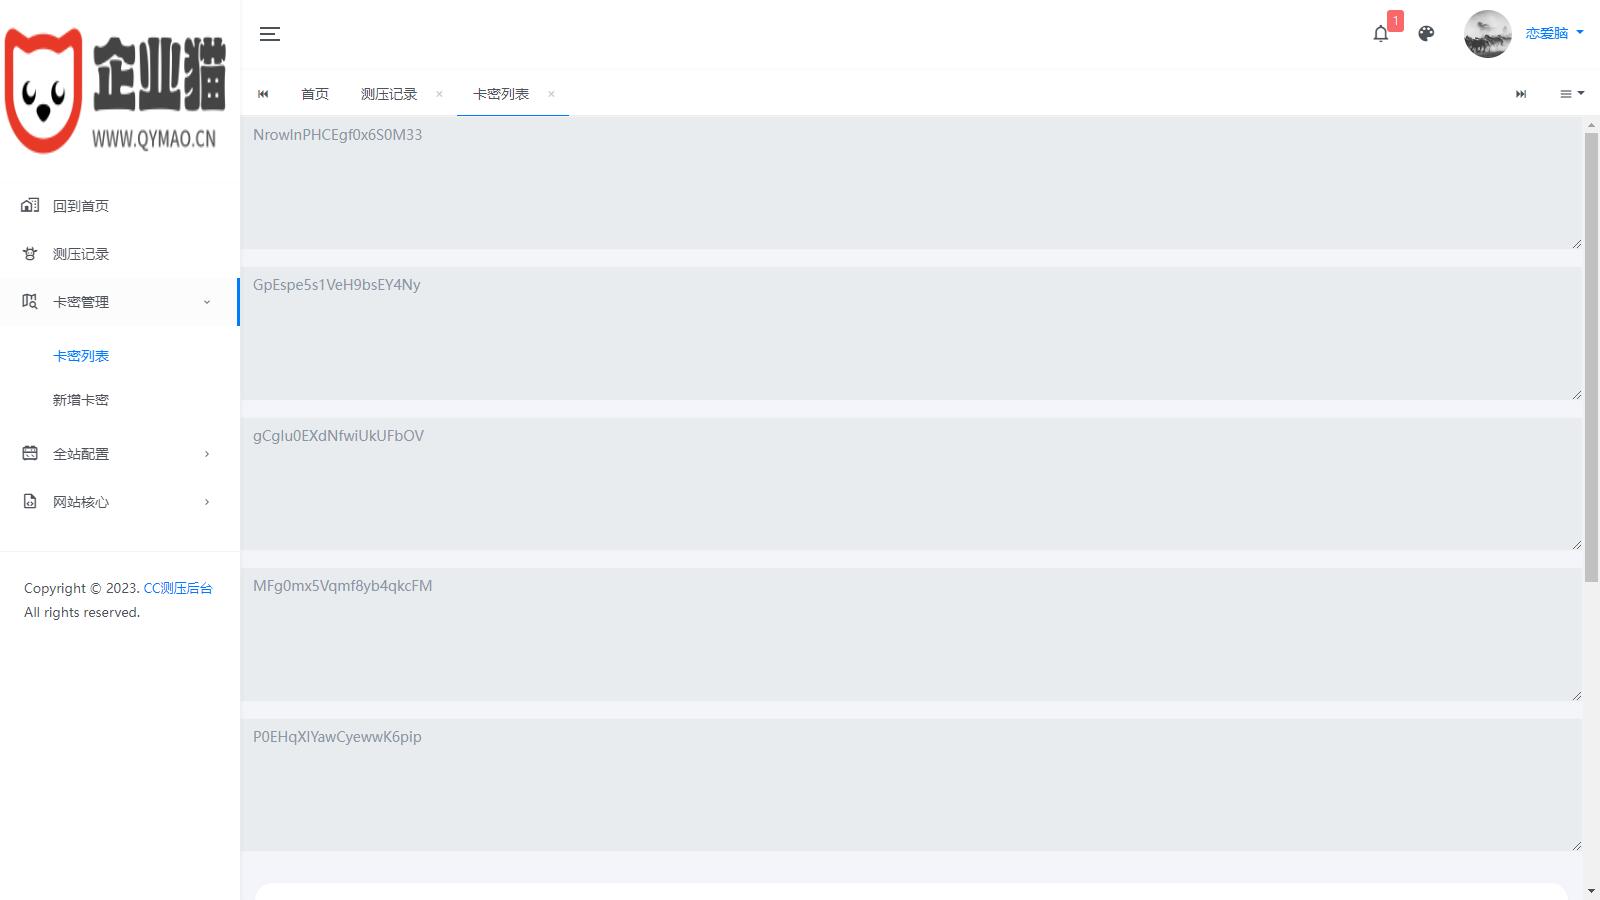Click the notification badge showing 1
Image resolution: width=1600 pixels, height=900 pixels.
pyautogui.click(x=1395, y=21)
